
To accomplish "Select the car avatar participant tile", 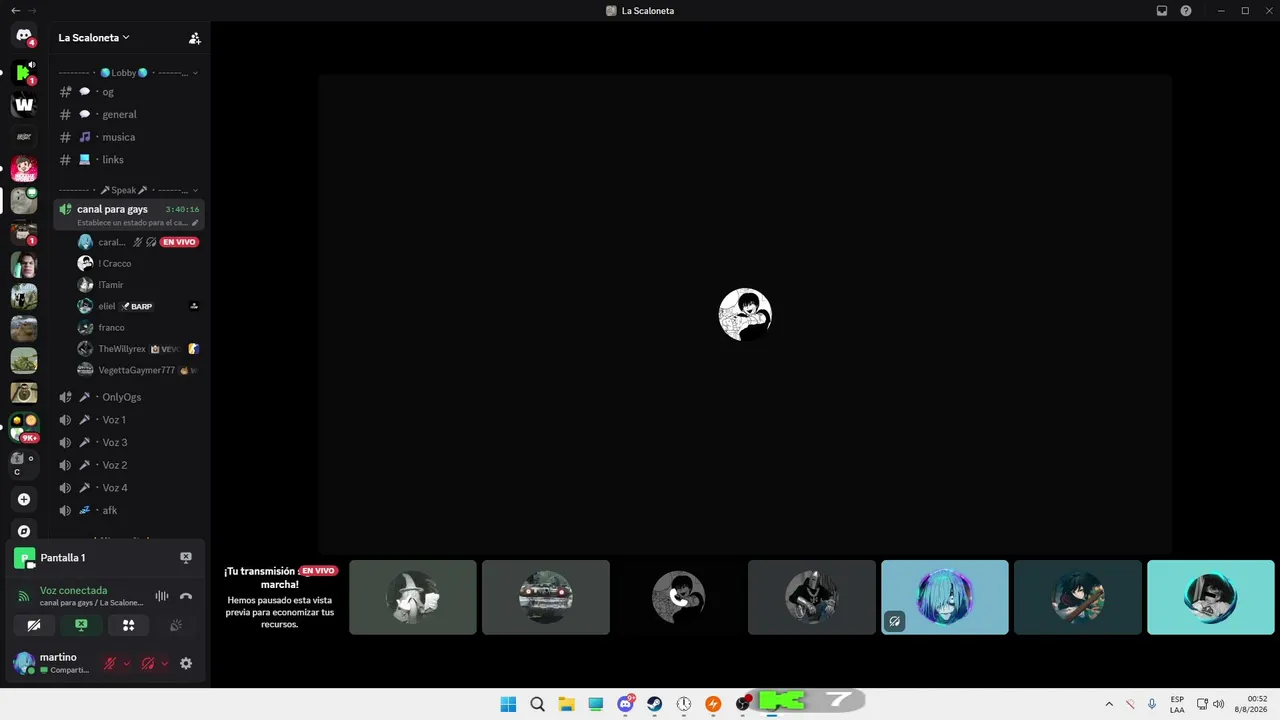I will [x=546, y=597].
